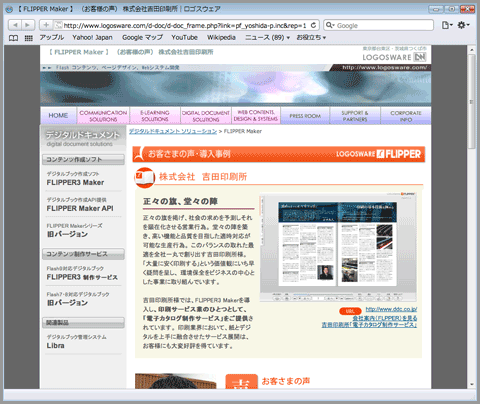Open 旧バージョン under Flash7·8対応デジタルブック
480x404 pixels.
coord(67,303)
